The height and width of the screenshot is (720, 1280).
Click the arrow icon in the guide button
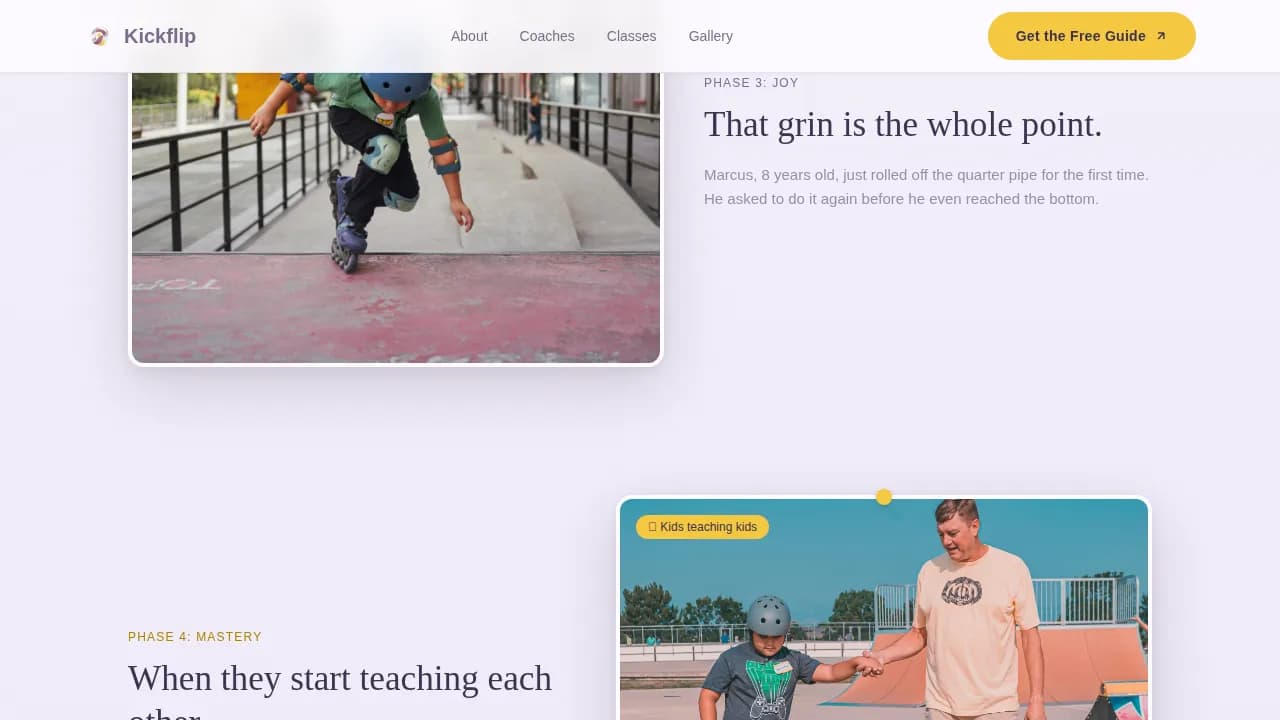point(1161,36)
